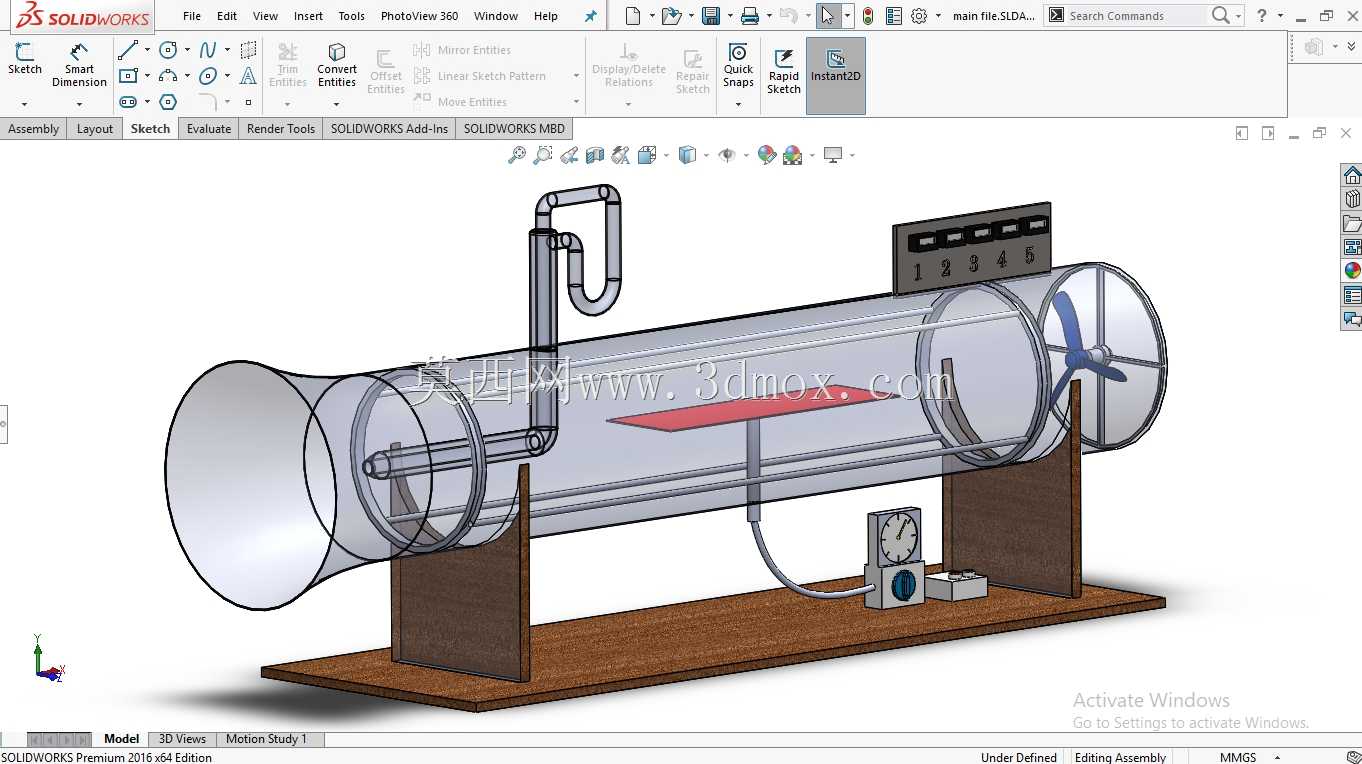Click Rebuild traffic light icon

pos(868,16)
